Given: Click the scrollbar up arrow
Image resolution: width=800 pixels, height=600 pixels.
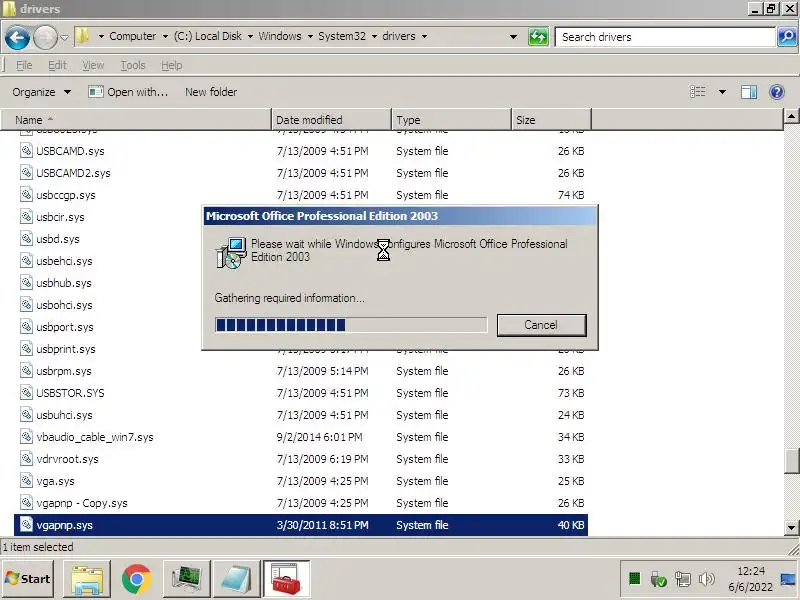Looking at the screenshot, I should 791,116.
